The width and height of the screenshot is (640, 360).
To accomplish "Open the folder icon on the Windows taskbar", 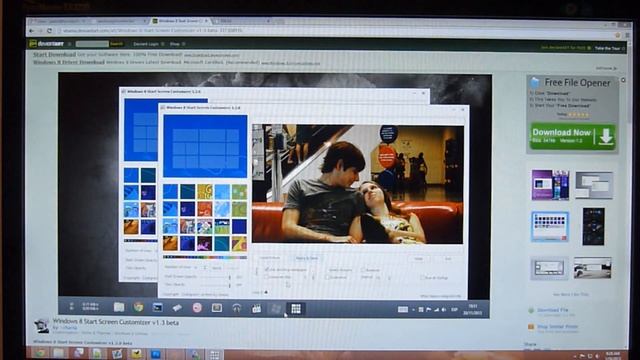I will coord(59,353).
